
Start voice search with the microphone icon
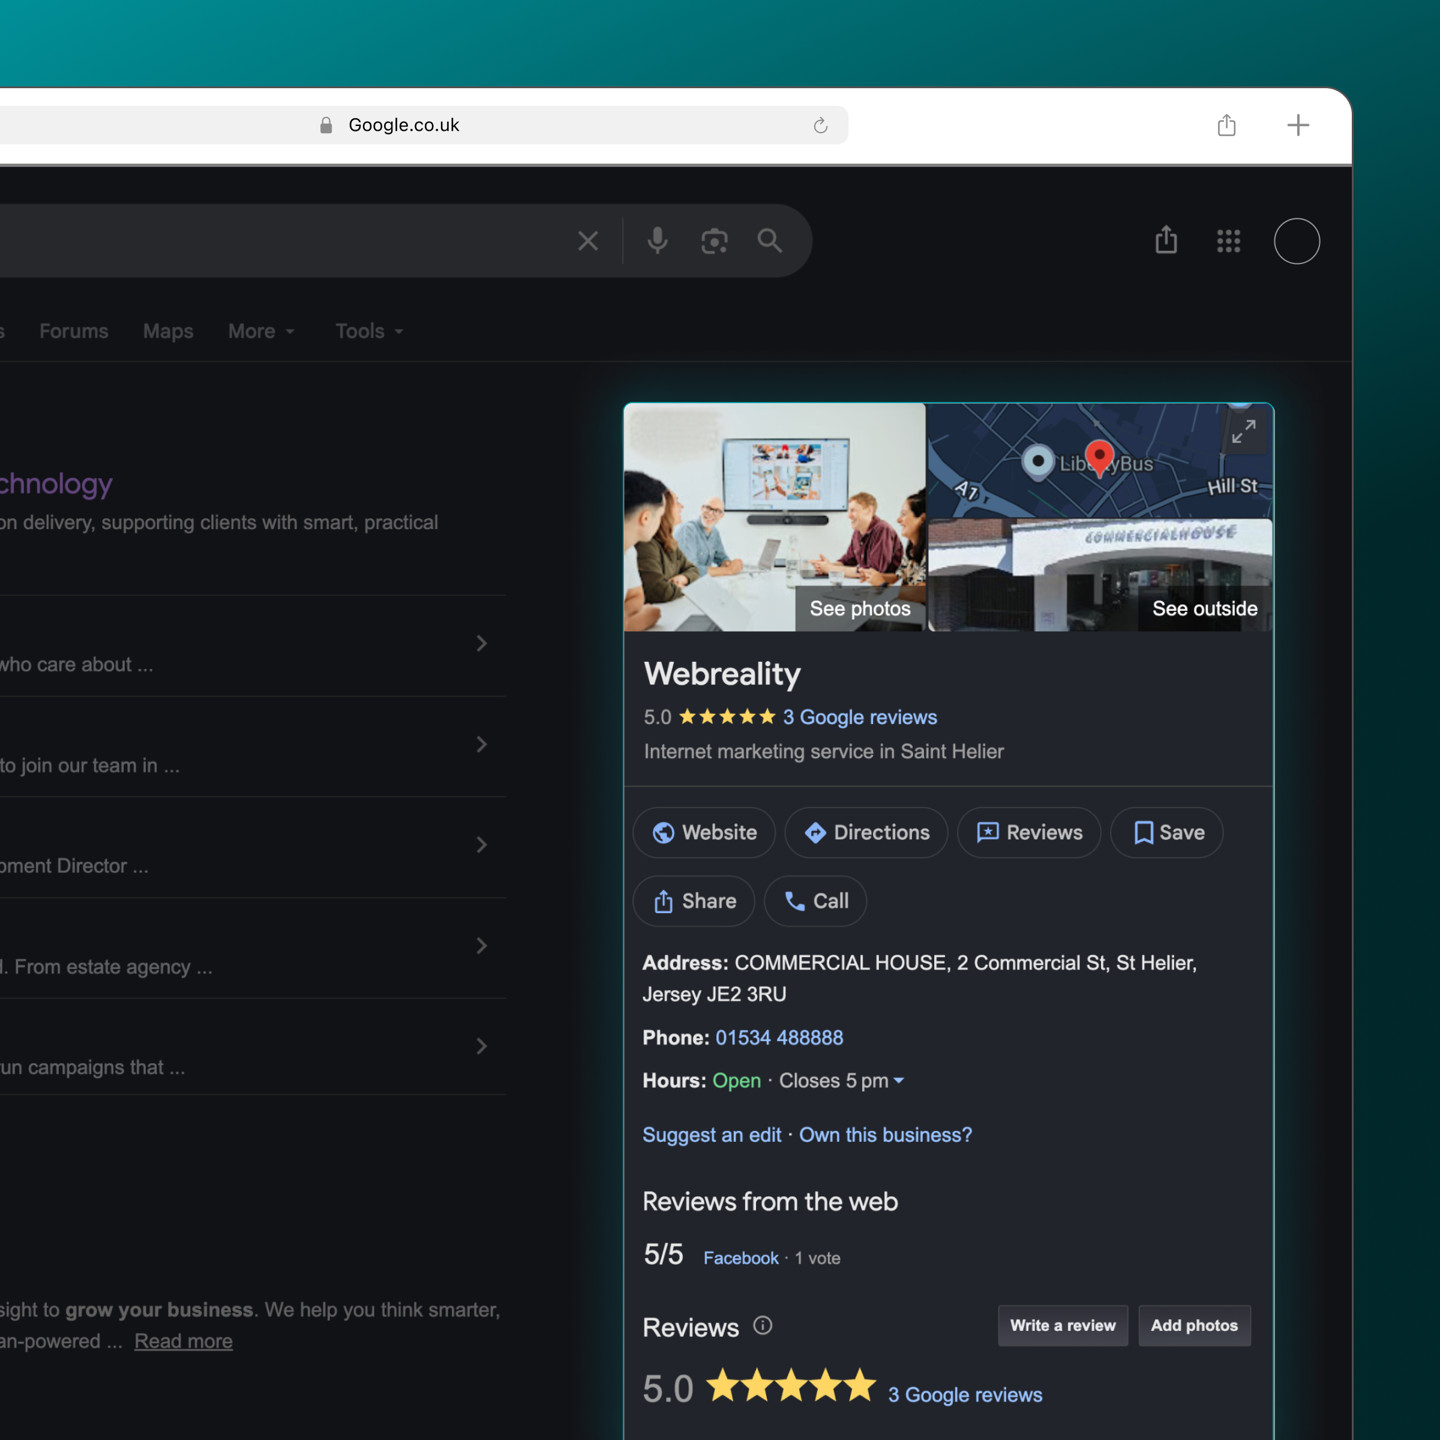657,241
